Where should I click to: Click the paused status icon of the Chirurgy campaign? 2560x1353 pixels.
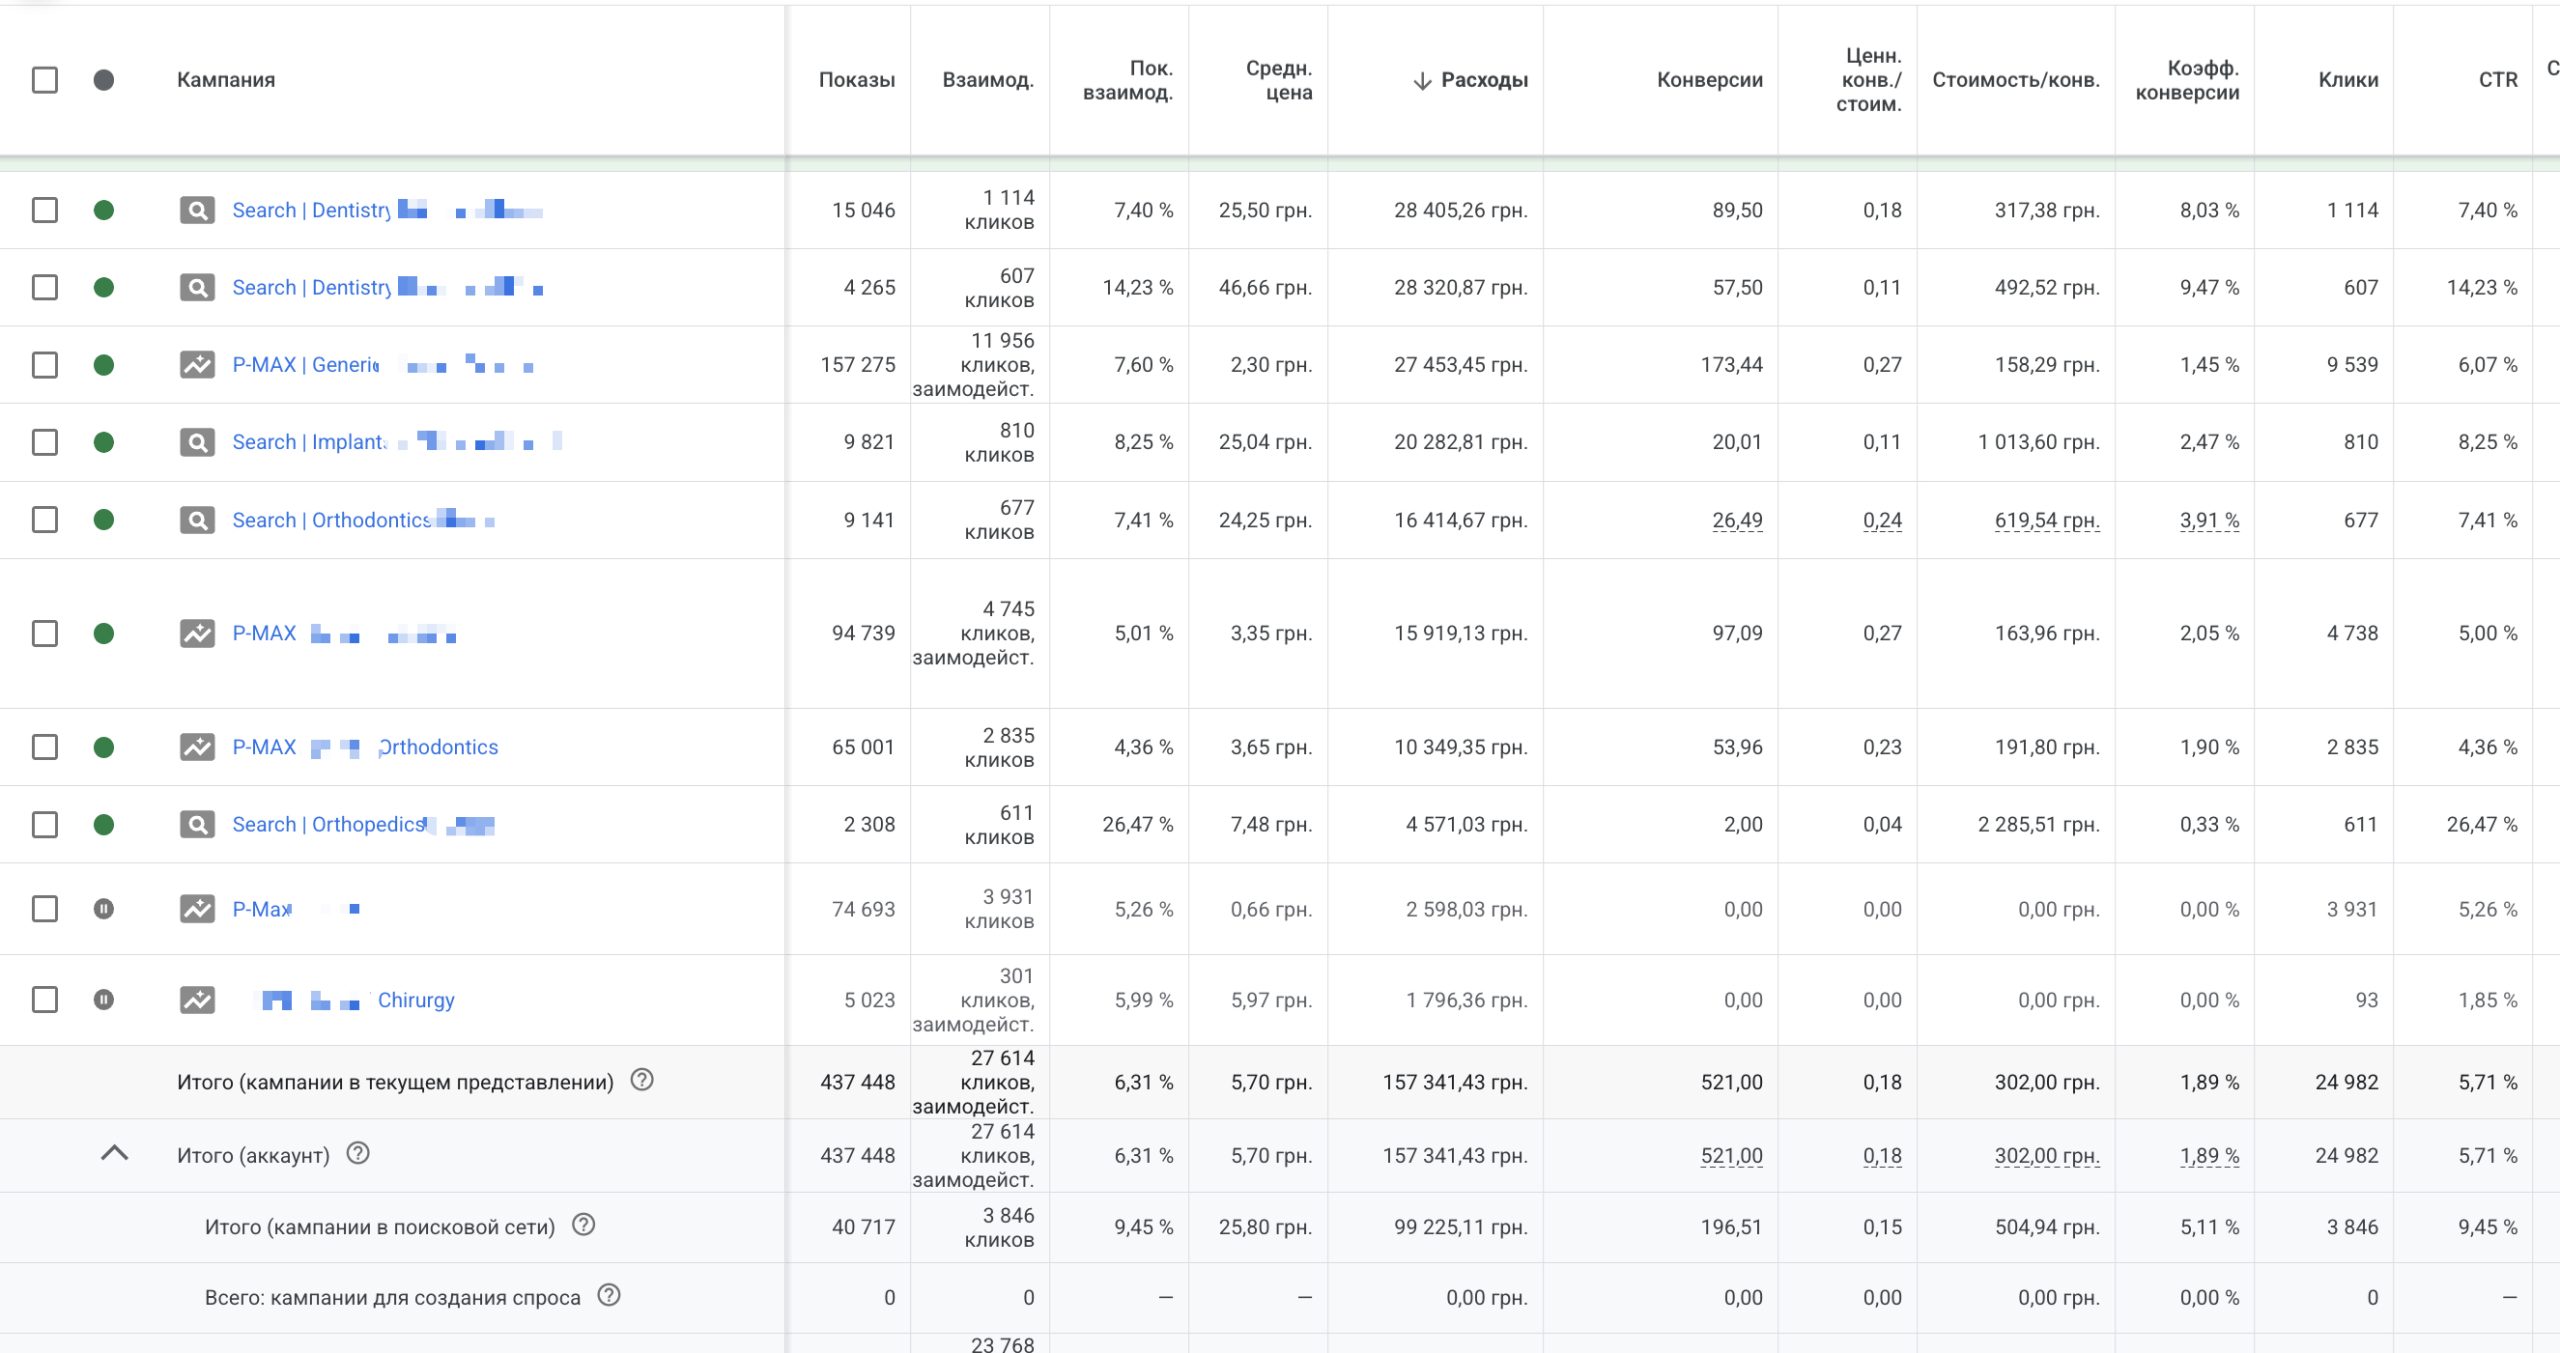coord(104,1000)
